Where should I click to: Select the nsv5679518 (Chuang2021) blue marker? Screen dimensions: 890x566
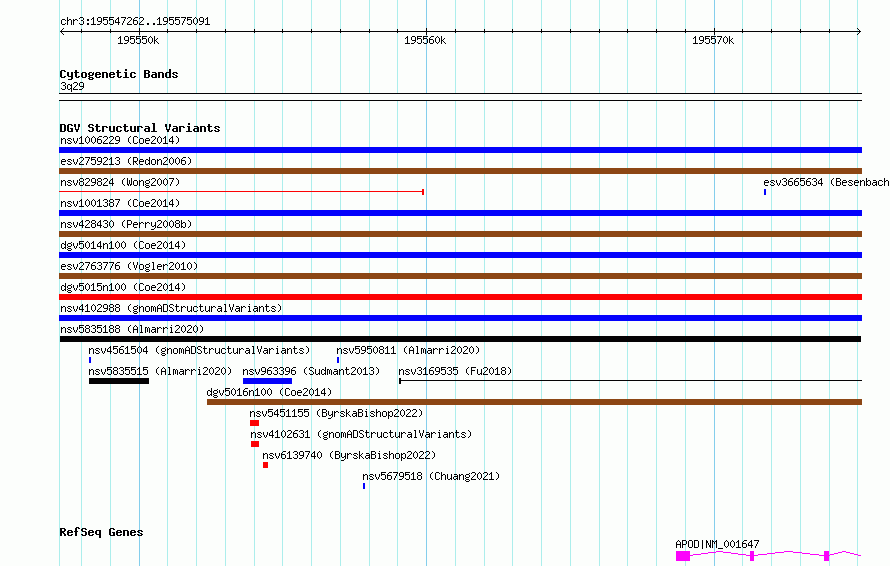pos(364,486)
